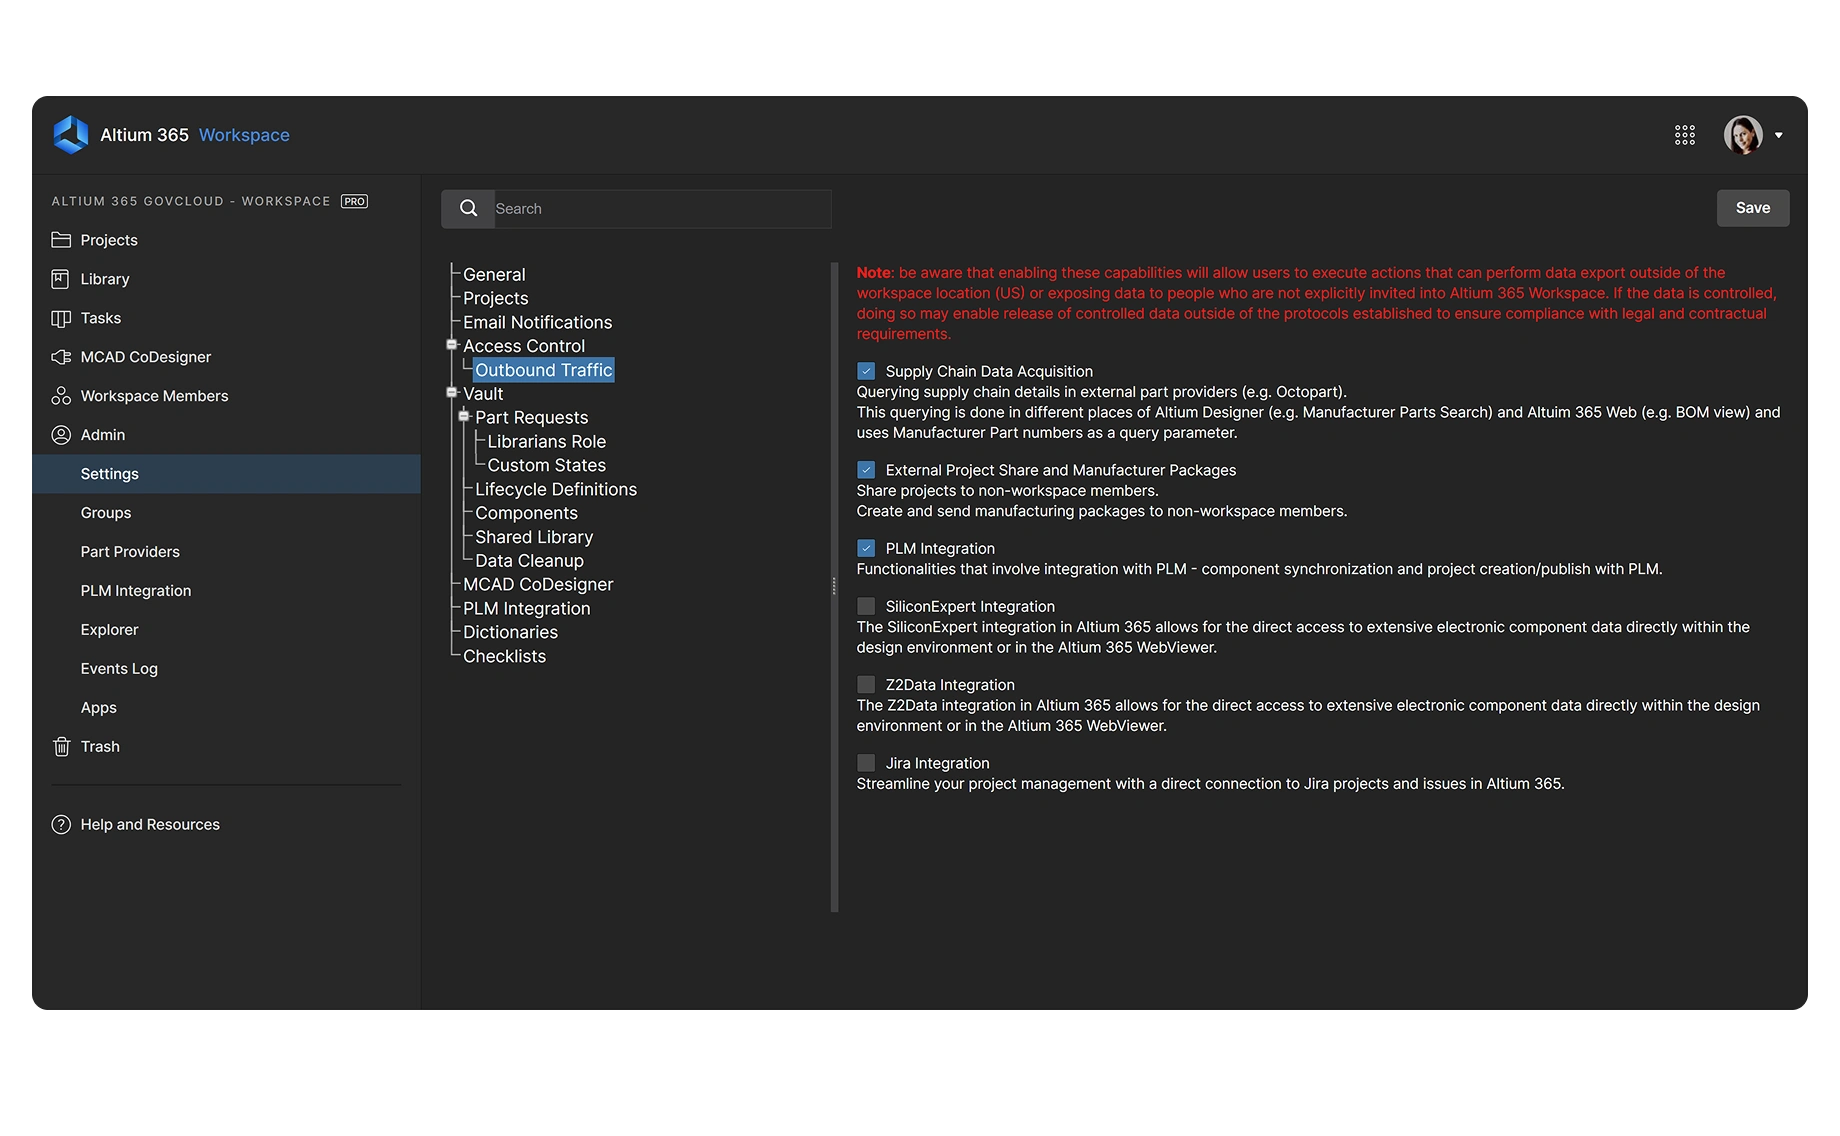Viewport: 1840px width, 1136px height.
Task: Click the MCAD CoDesigner sidebar icon
Action: click(61, 357)
